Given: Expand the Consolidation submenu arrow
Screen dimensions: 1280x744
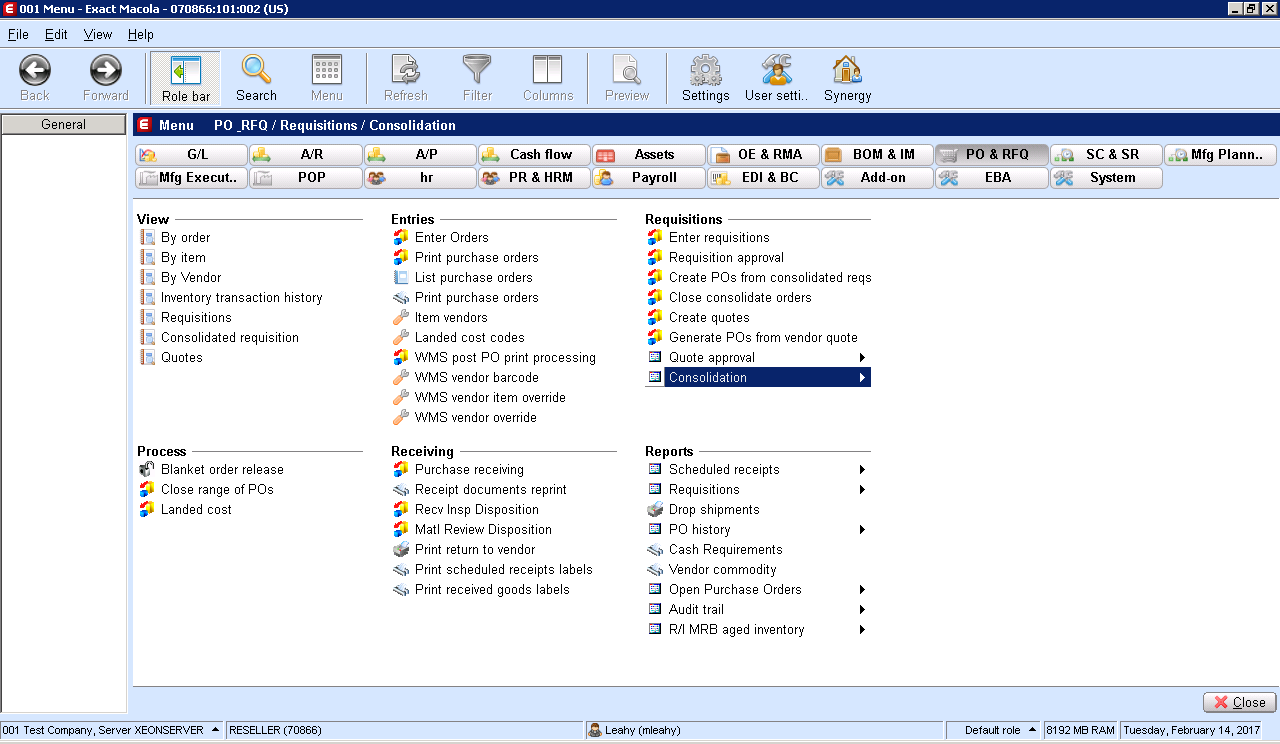Looking at the screenshot, I should pos(862,377).
